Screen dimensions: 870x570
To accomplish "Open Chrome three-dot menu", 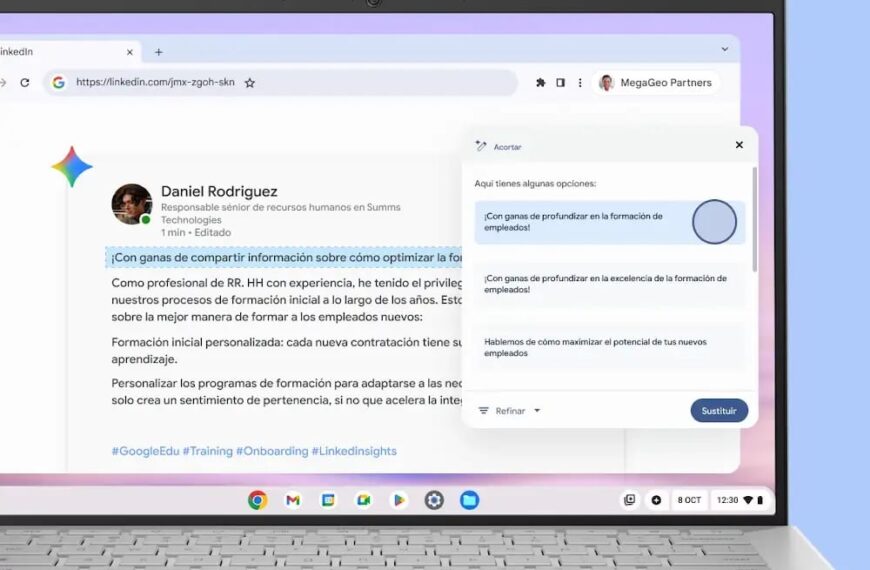I will coord(580,83).
